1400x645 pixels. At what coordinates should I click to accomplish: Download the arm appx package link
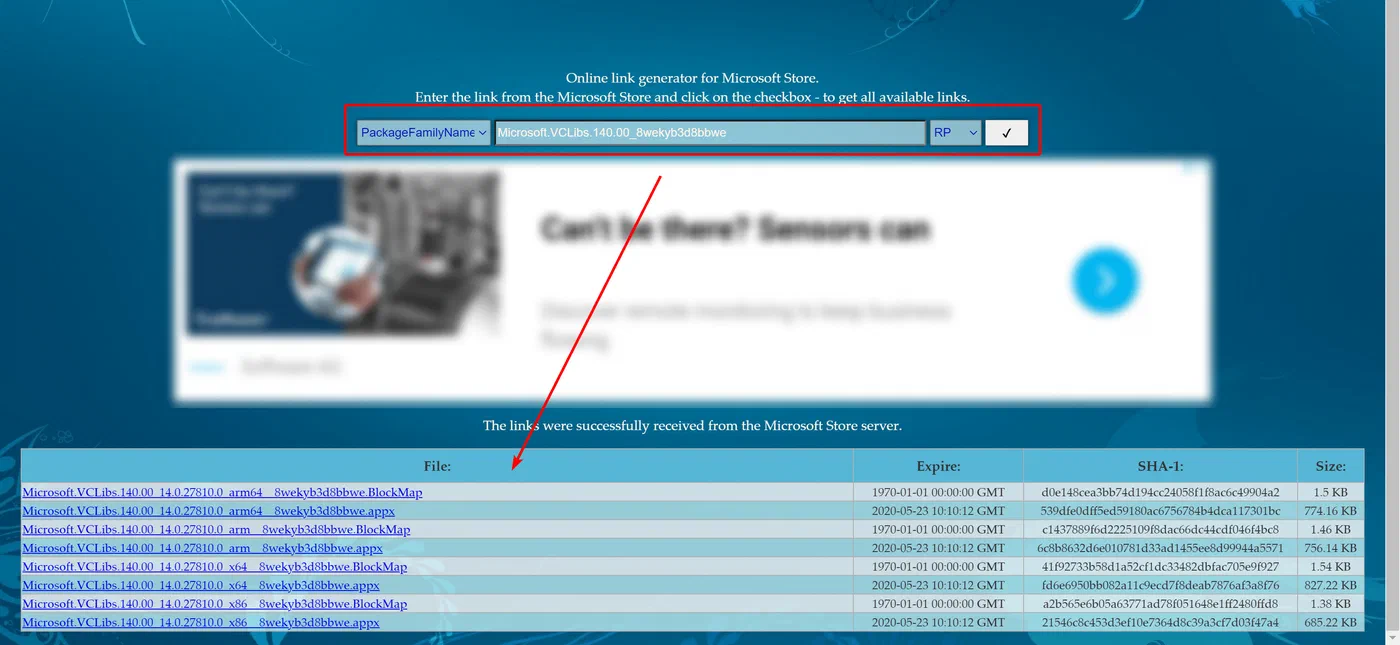click(202, 548)
